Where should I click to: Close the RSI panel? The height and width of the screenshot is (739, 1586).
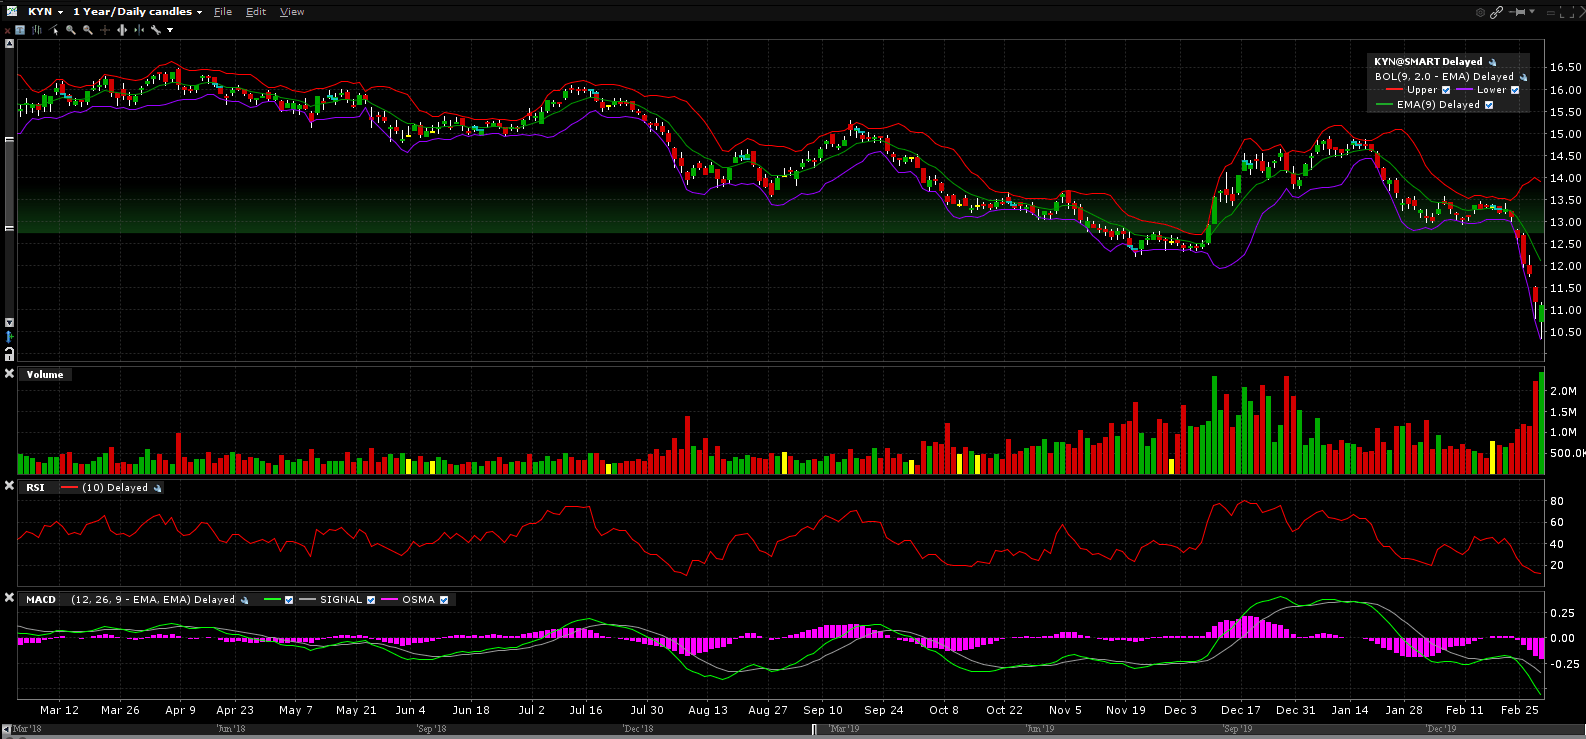point(9,486)
